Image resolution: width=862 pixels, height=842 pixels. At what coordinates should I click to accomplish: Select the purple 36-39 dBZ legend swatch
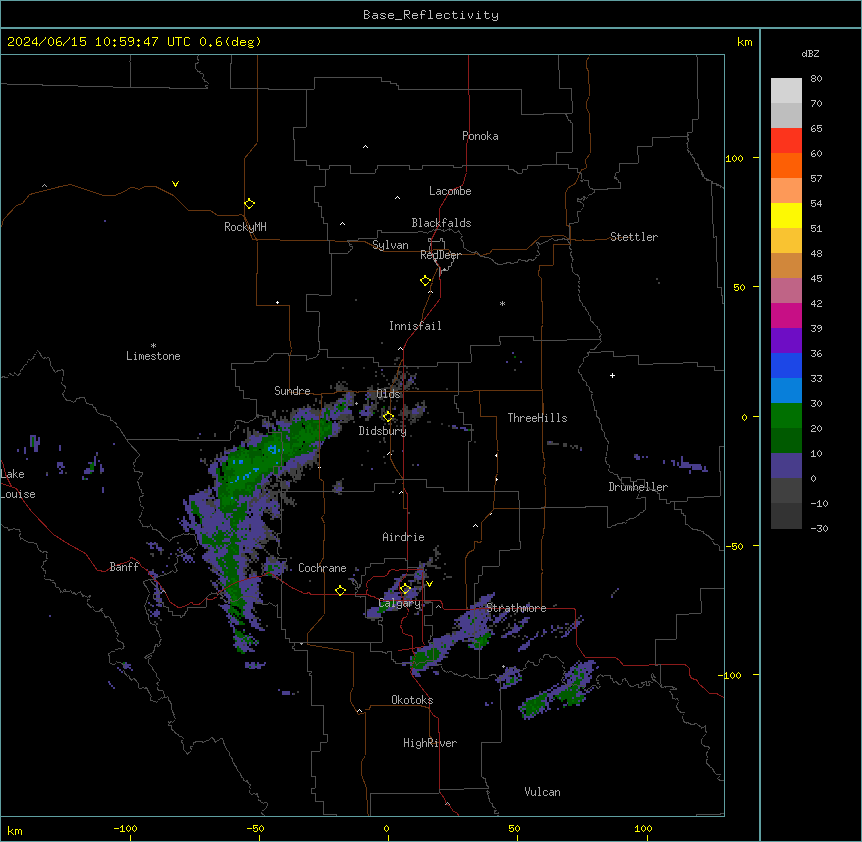(786, 340)
